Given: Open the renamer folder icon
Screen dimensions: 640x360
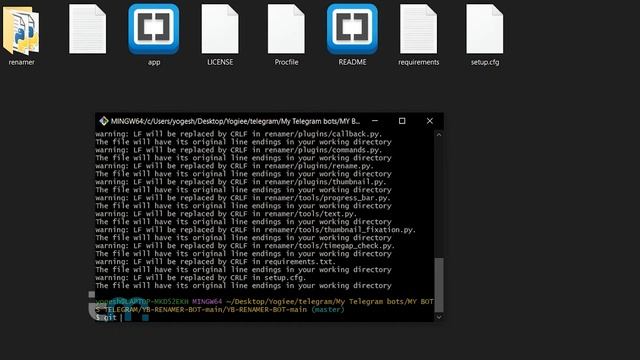Looking at the screenshot, I should 21,31.
